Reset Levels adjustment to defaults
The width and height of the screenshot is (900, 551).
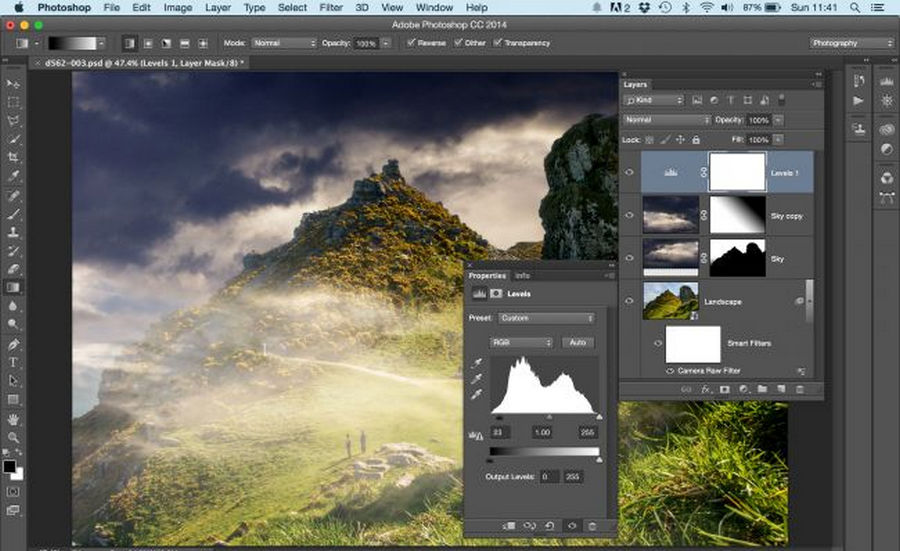(549, 525)
